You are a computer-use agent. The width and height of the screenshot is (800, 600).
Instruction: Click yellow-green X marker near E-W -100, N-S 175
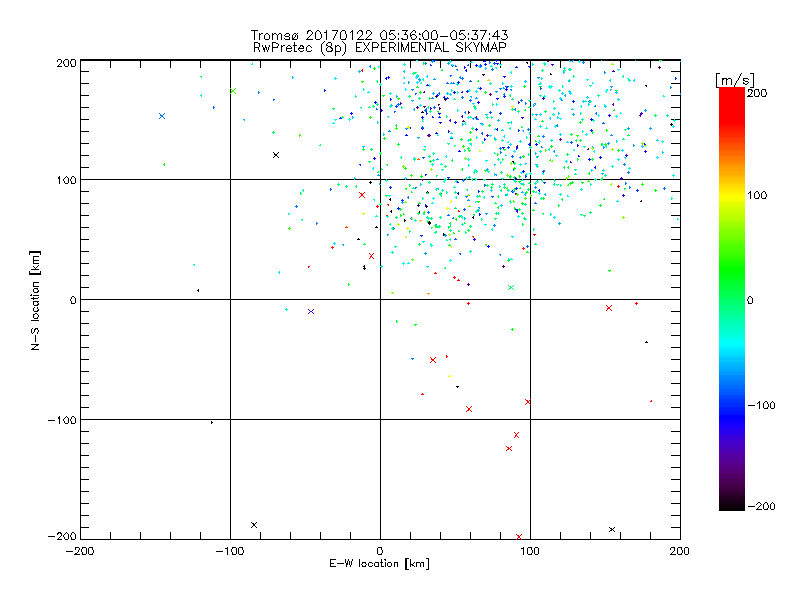[x=233, y=91]
